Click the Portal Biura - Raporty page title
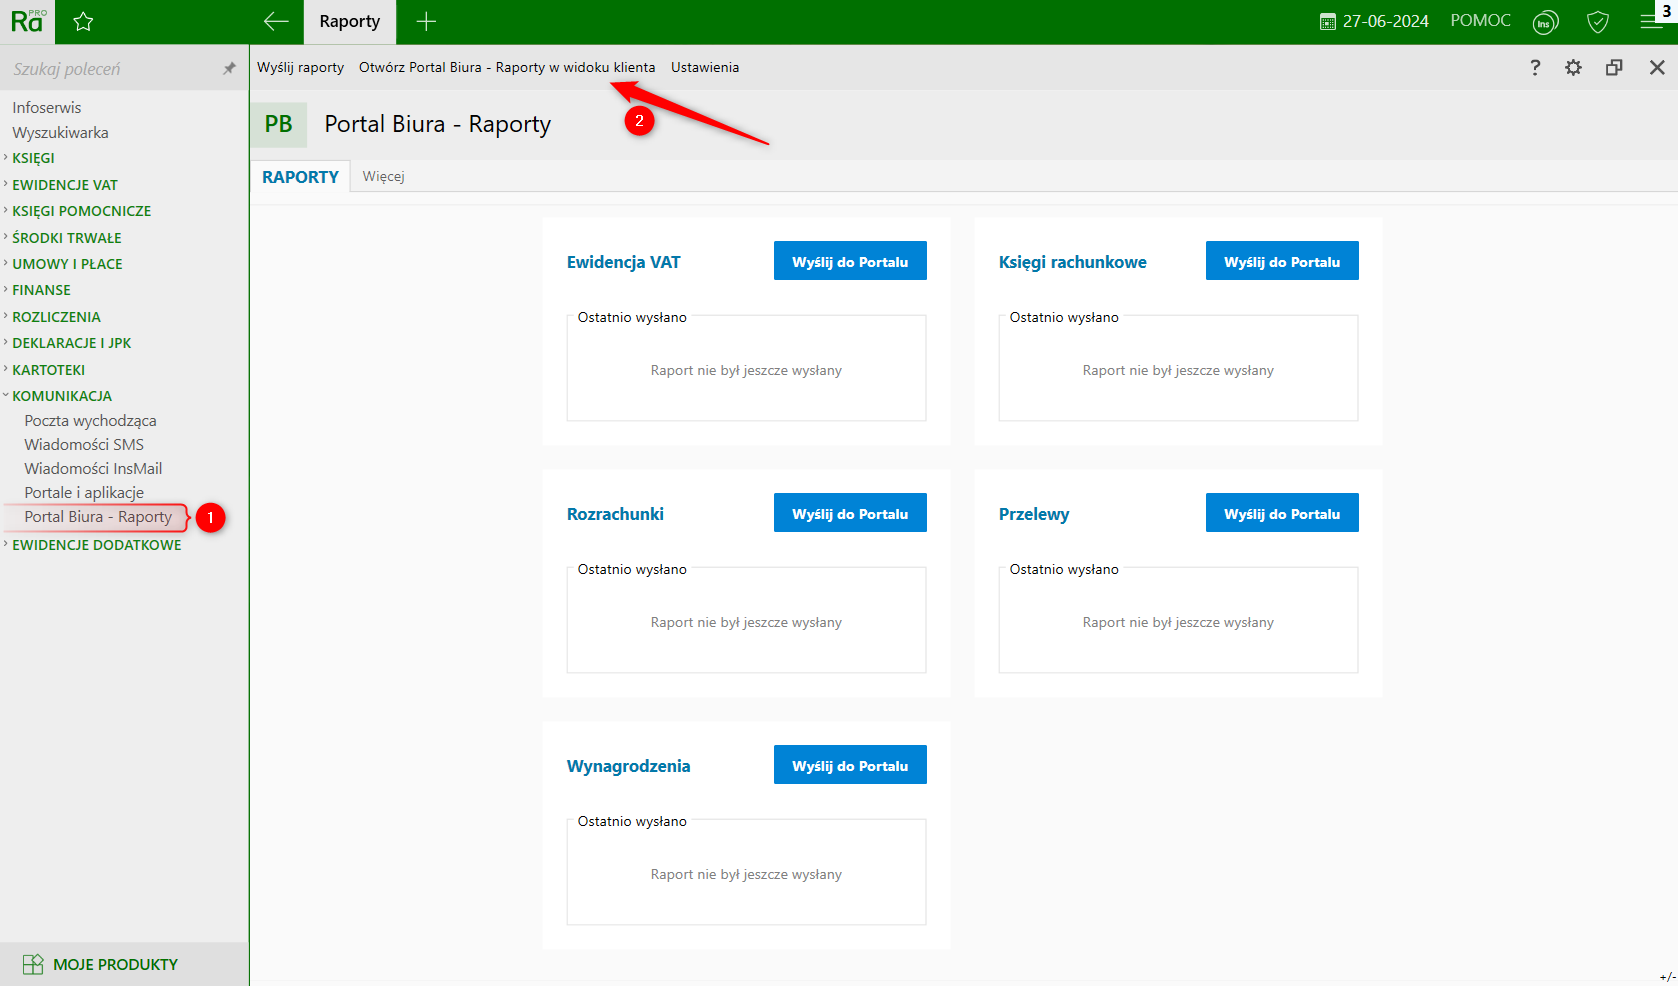This screenshot has height=986, width=1678. [x=438, y=124]
